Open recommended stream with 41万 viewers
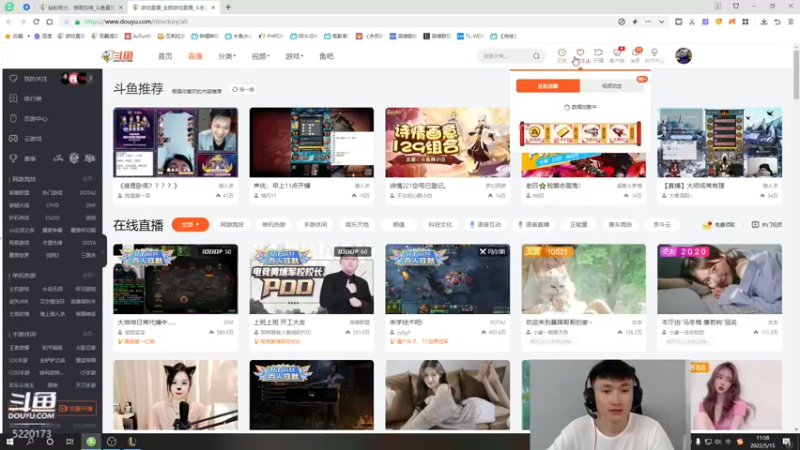This screenshot has width=800, height=450. (175, 142)
